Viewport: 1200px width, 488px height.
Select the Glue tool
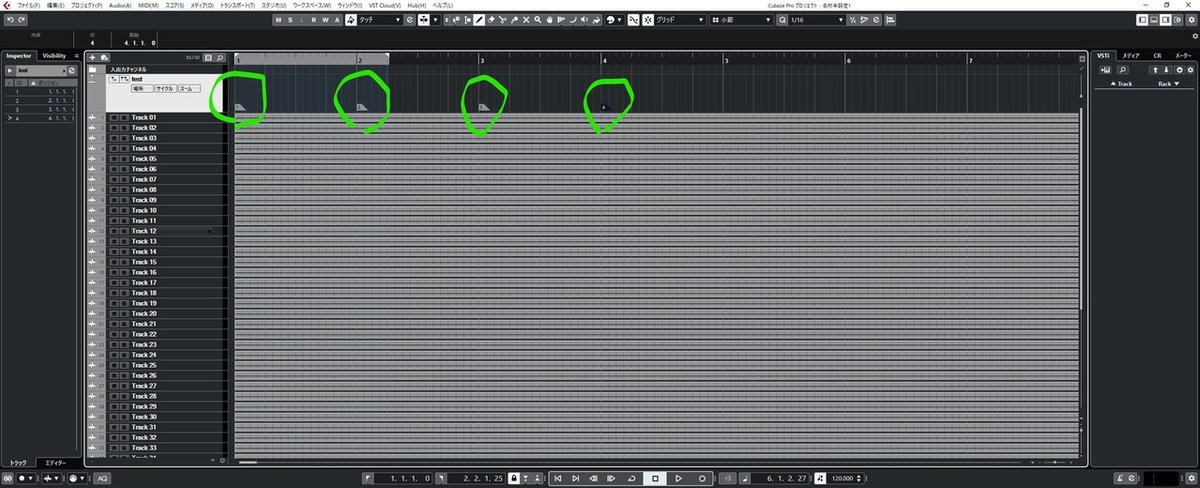pyautogui.click(x=514, y=19)
